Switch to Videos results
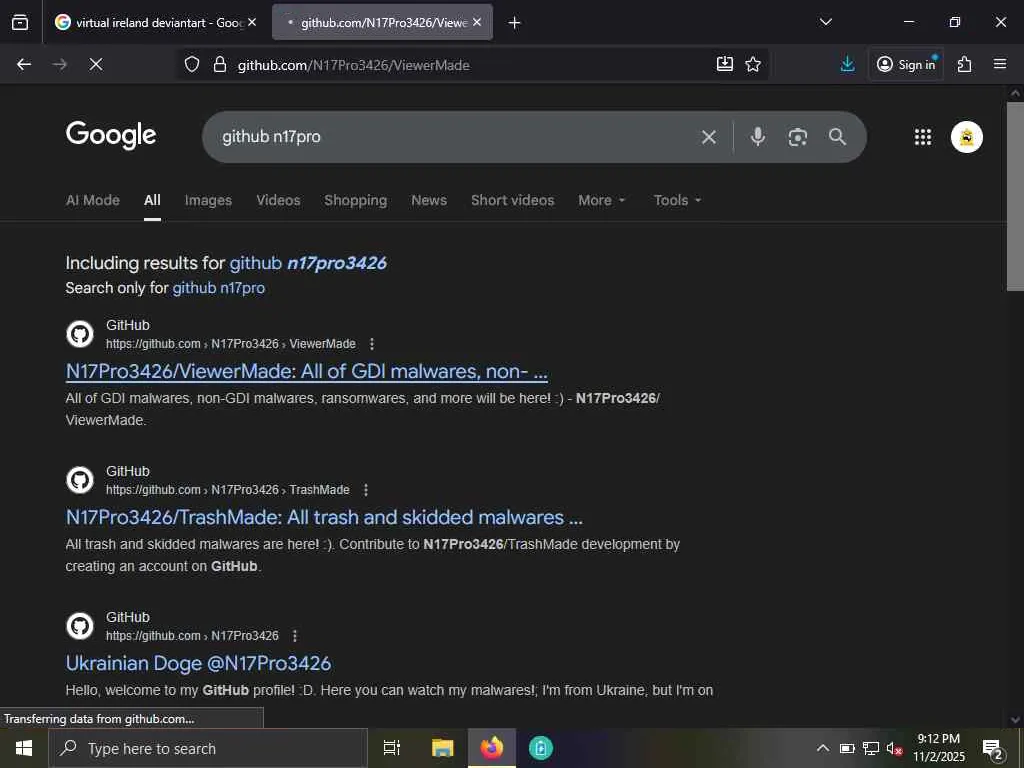1024x768 pixels. pyautogui.click(x=278, y=200)
